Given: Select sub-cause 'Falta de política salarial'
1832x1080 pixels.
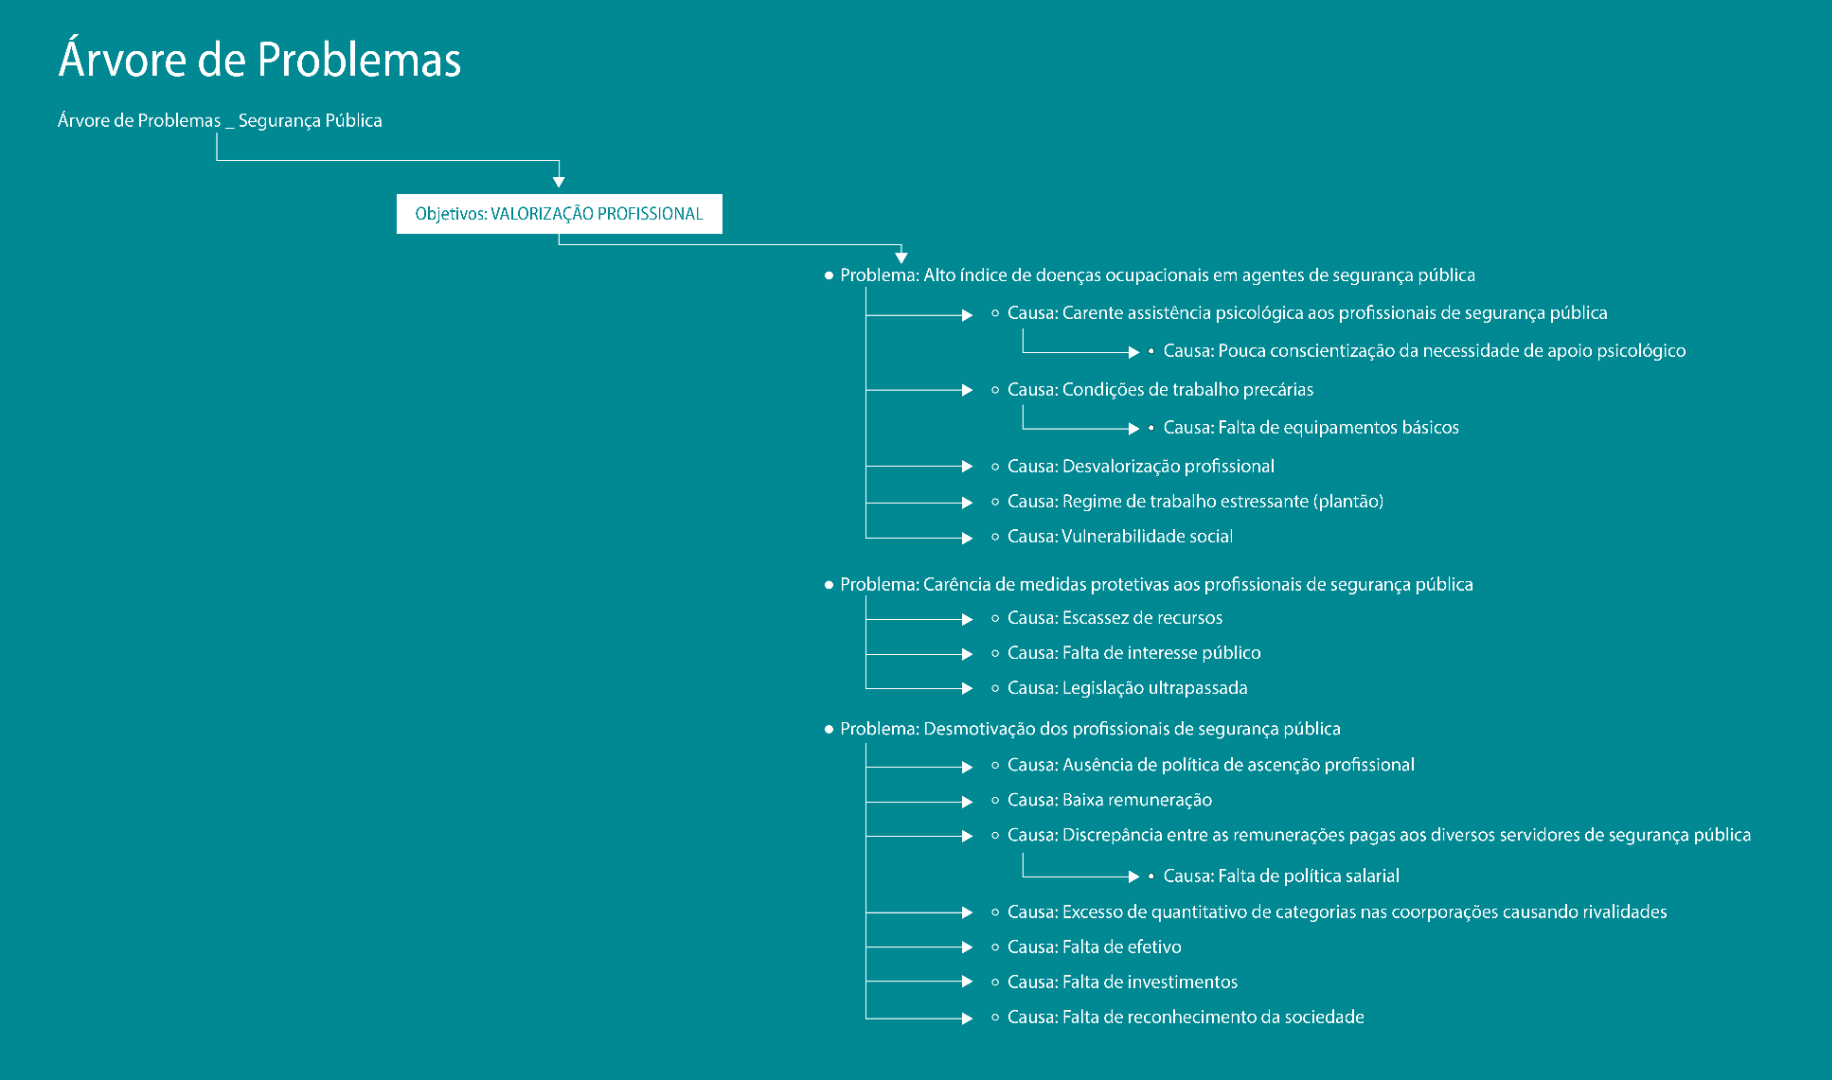Looking at the screenshot, I should pyautogui.click(x=1280, y=876).
